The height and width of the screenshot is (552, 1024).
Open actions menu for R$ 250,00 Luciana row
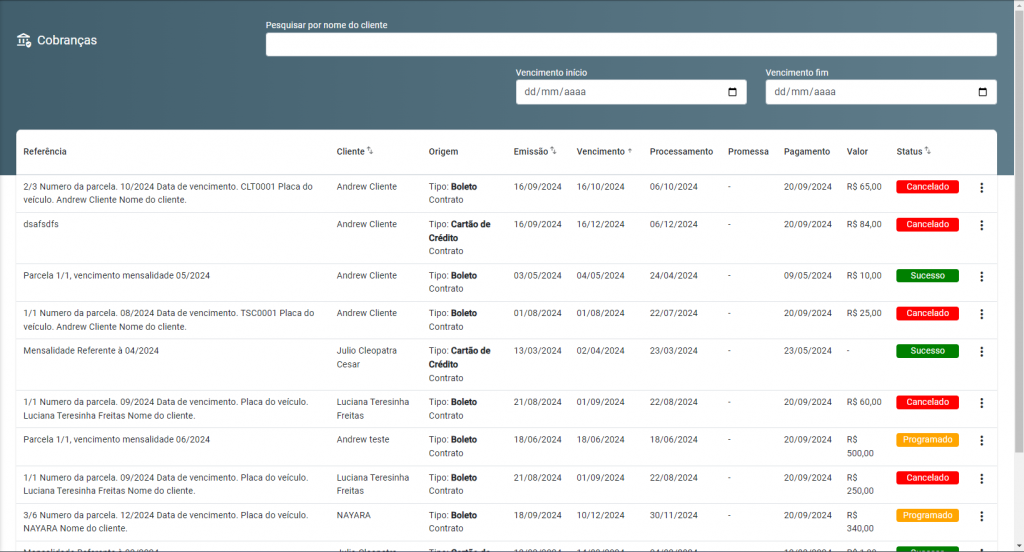[982, 479]
